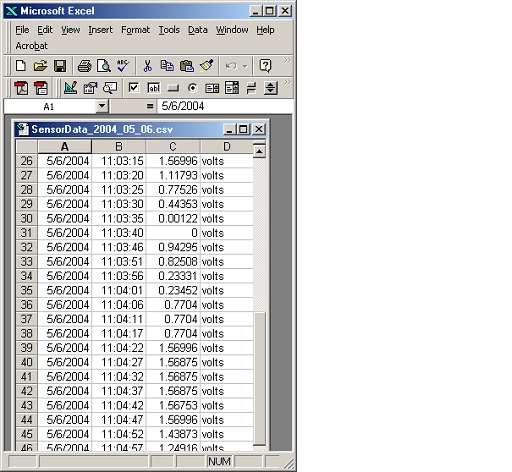Expand more buttons on the Standard toolbar

pyautogui.click(x=287, y=61)
